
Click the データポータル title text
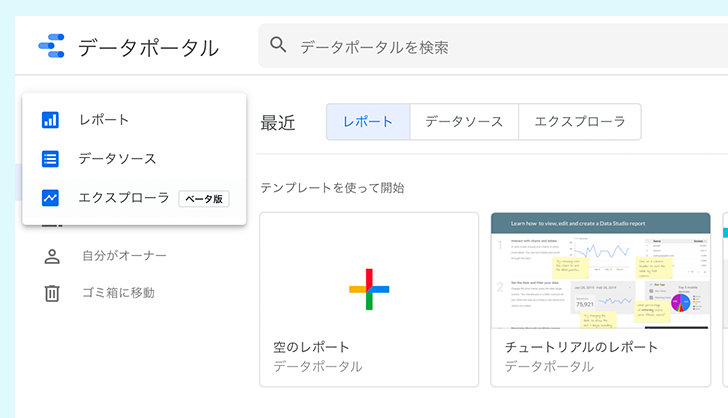click(148, 48)
